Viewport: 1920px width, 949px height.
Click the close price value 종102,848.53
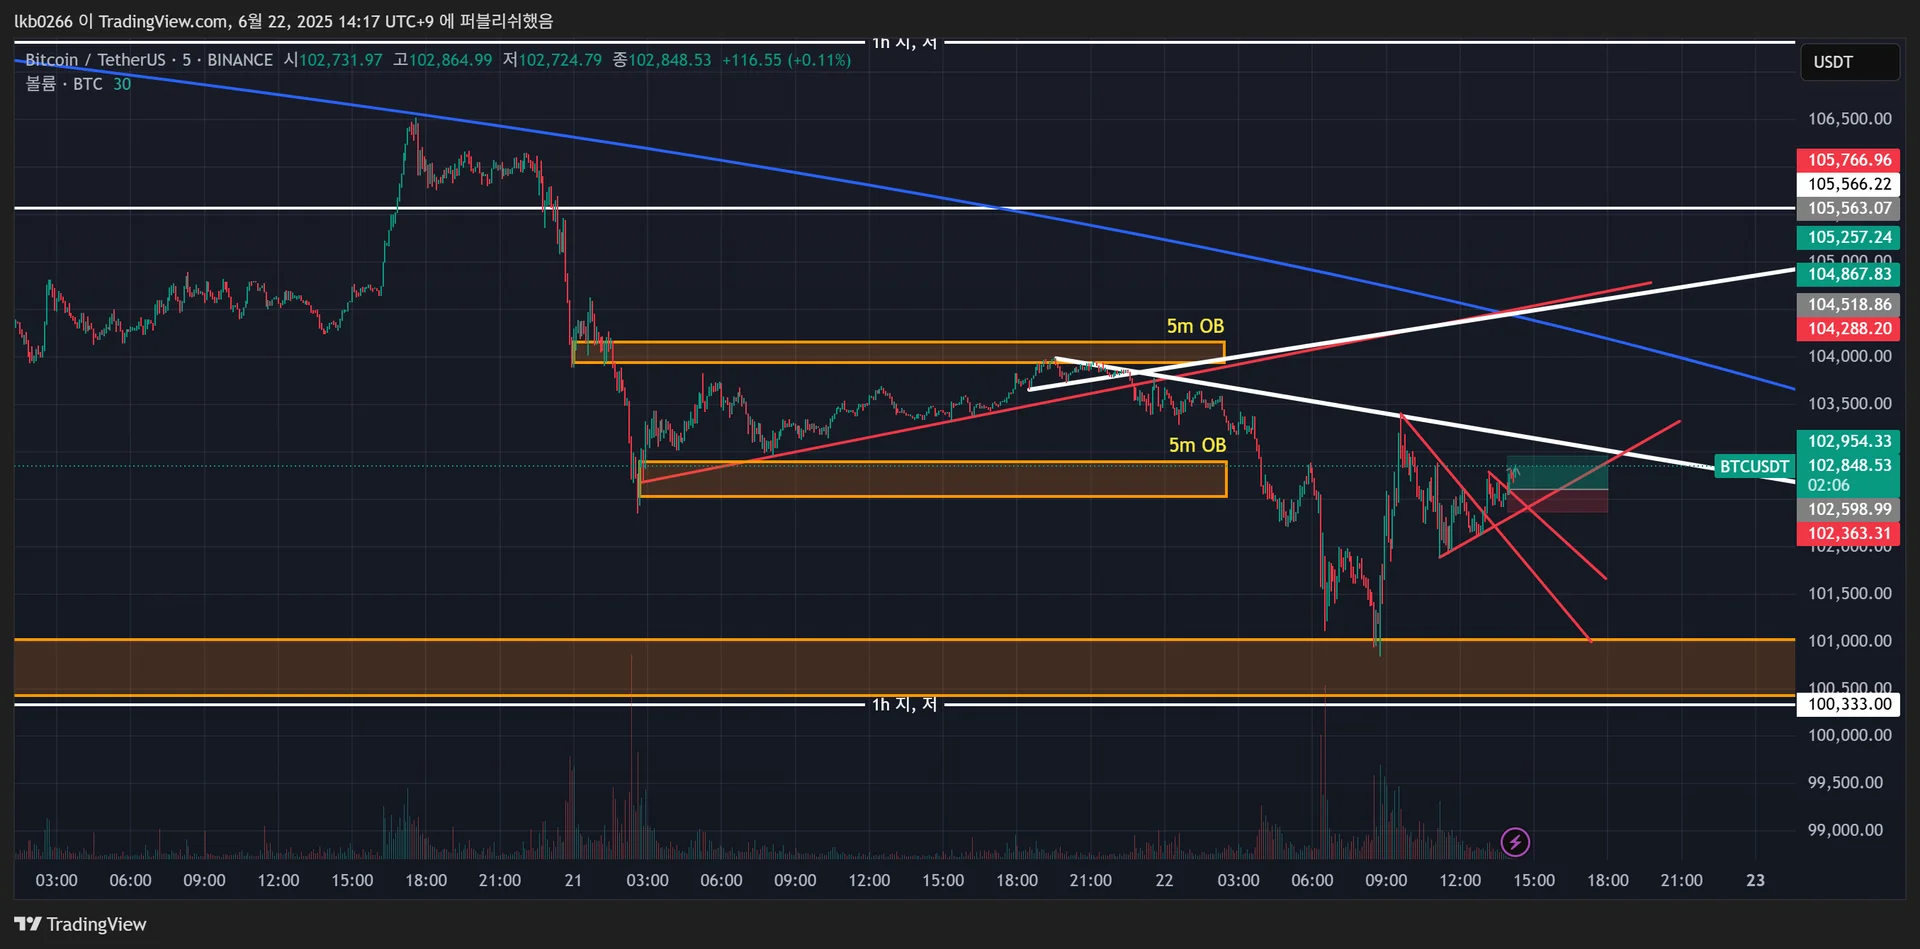click(662, 60)
